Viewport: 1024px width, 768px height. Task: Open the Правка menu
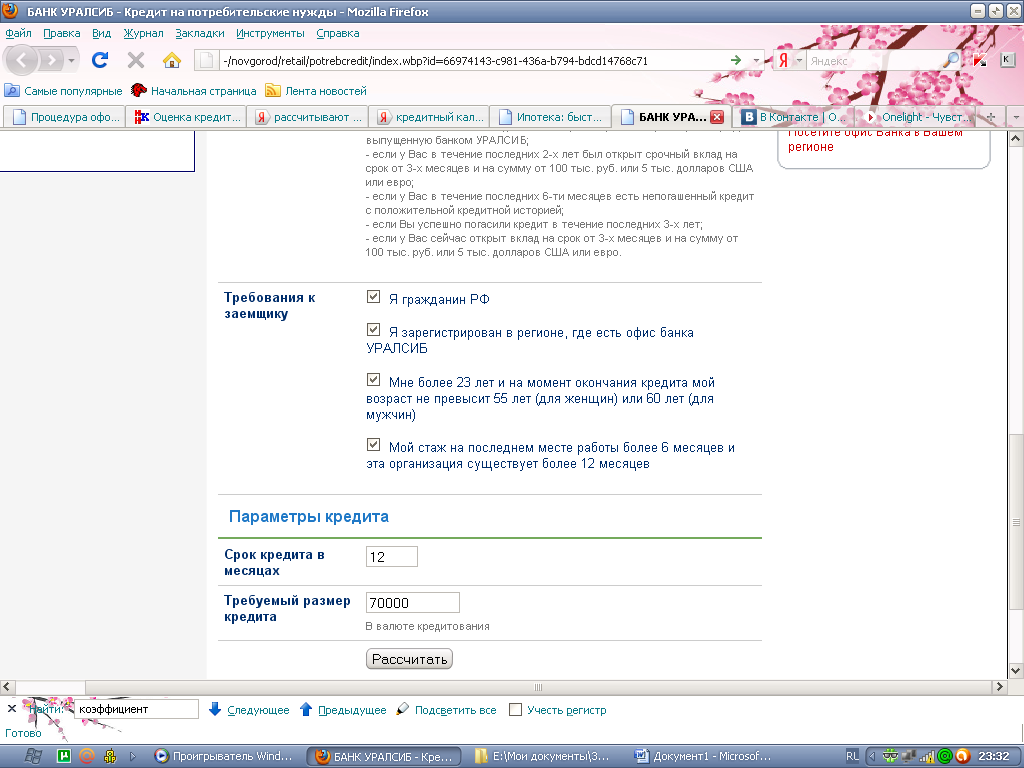pyautogui.click(x=62, y=33)
